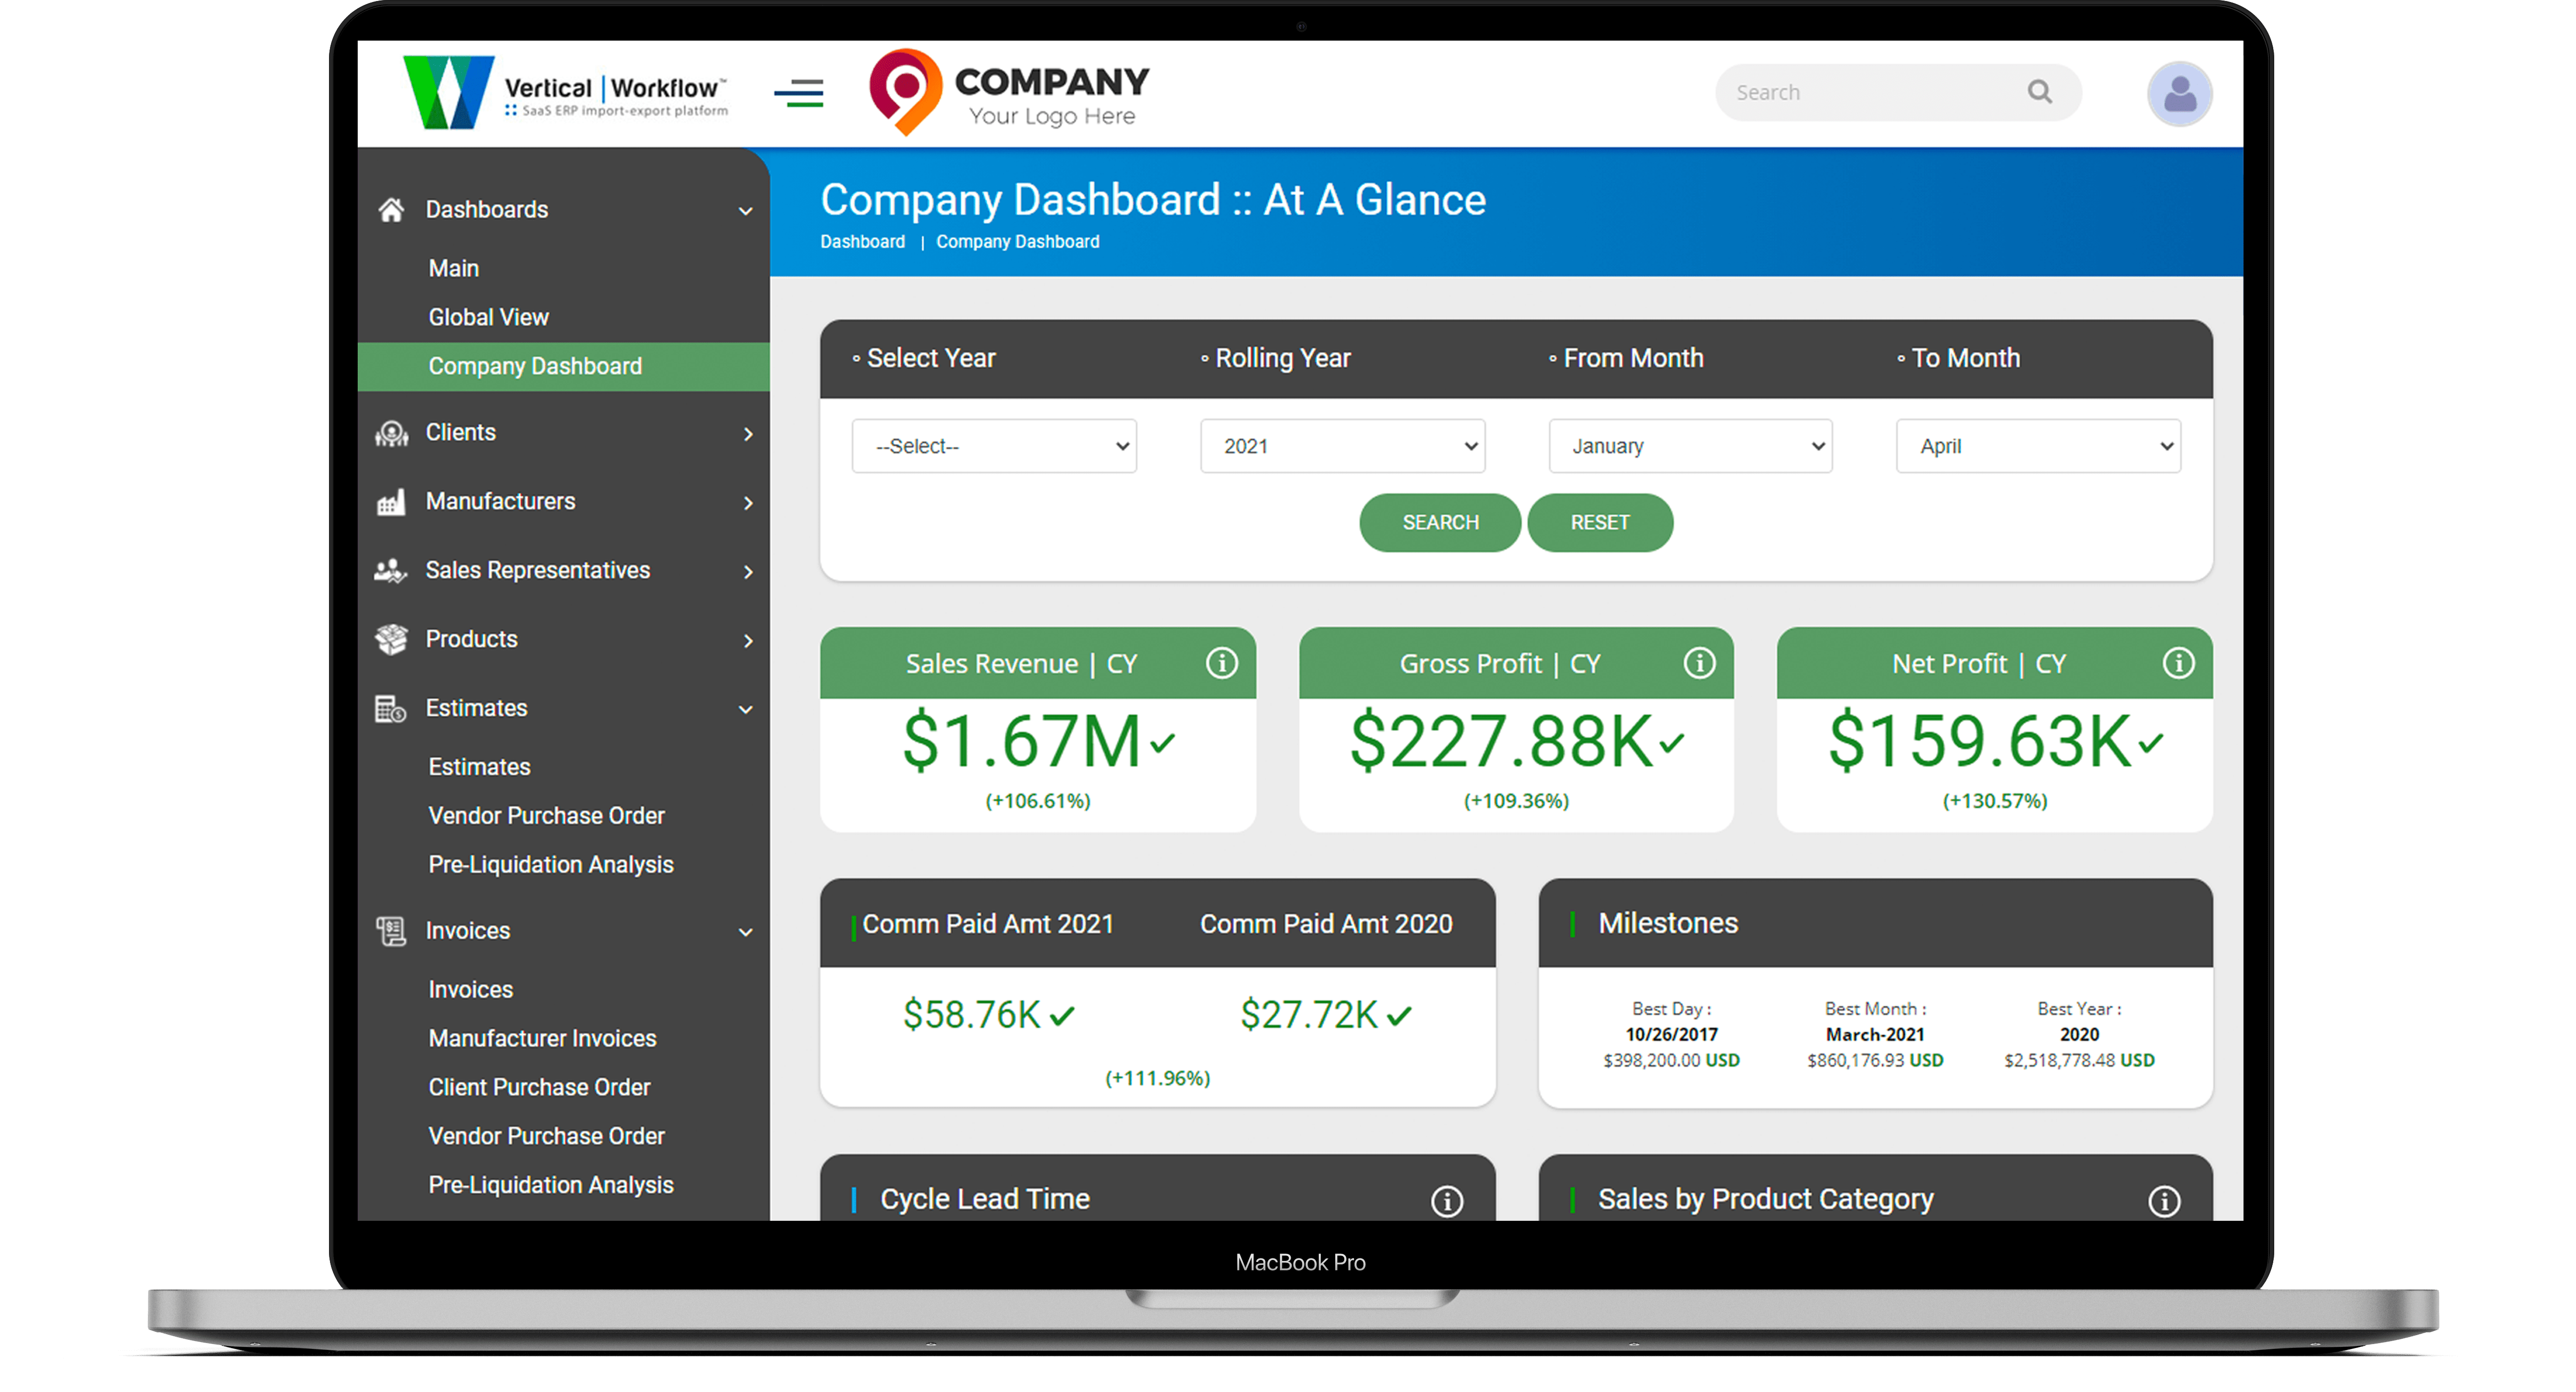This screenshot has width=2576, height=1392.
Task: Click the Cycle Lead Time info icon
Action: (x=1446, y=1200)
